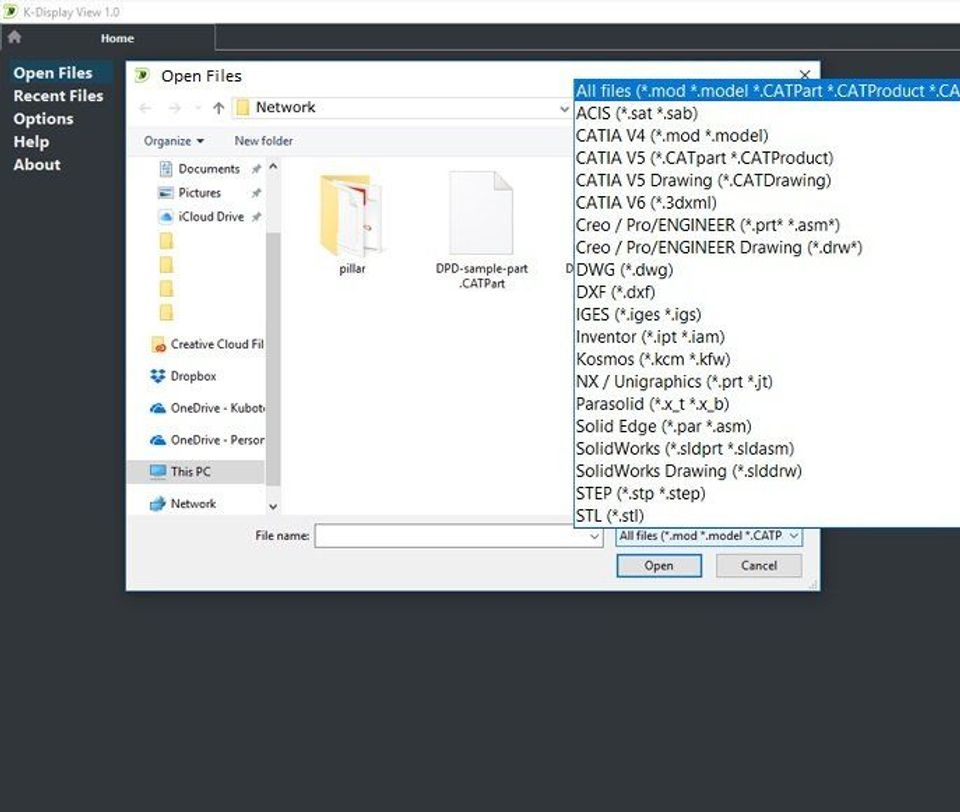Click New folder button
This screenshot has height=812, width=960.
263,141
